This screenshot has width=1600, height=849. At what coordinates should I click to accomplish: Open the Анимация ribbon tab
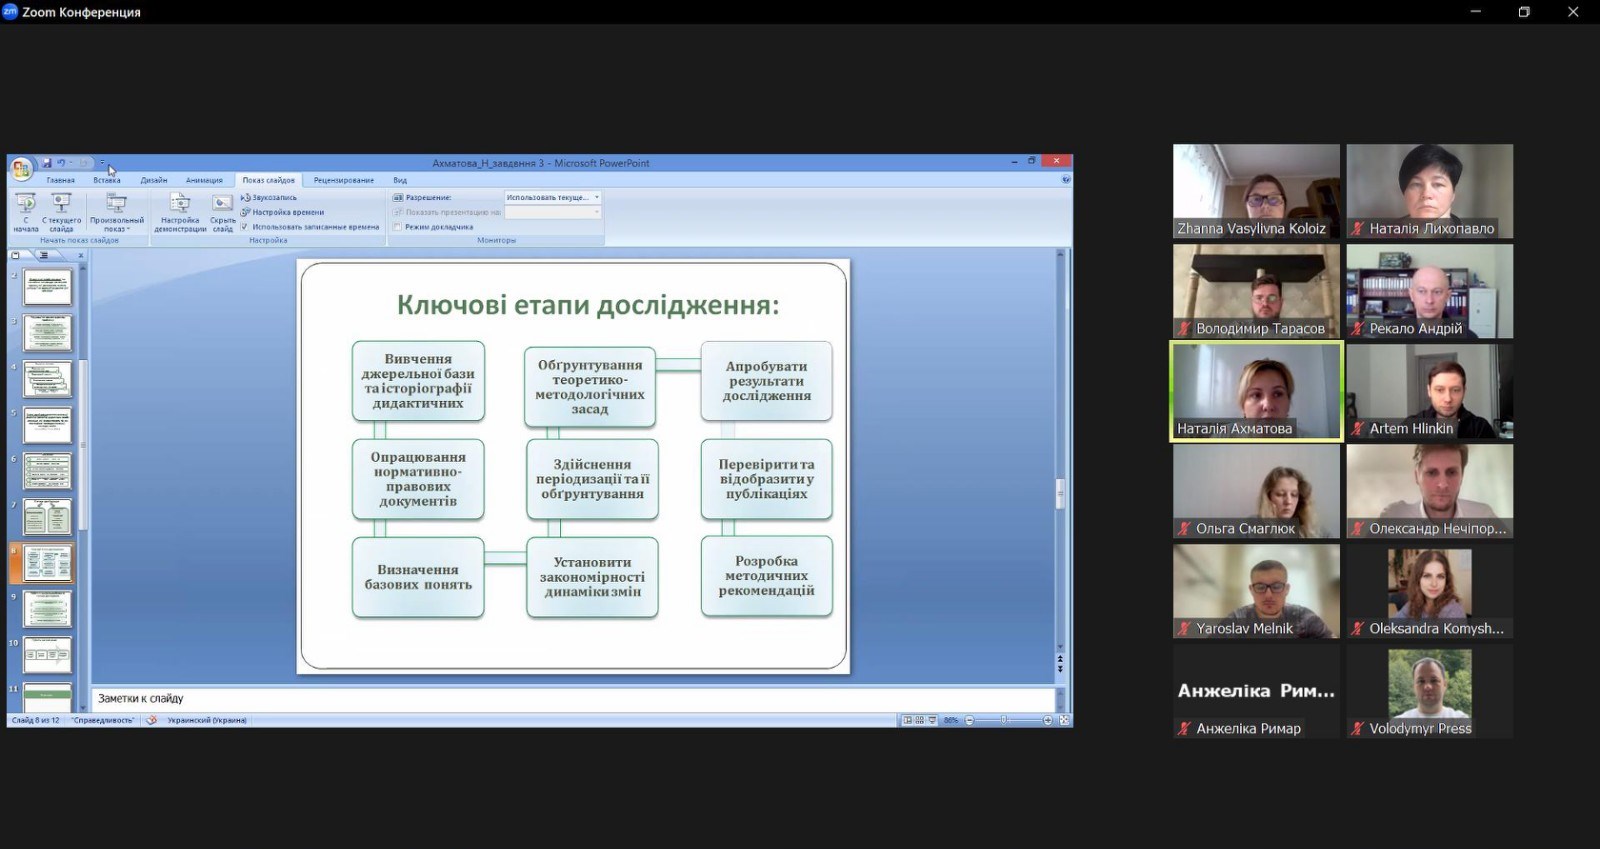204,180
